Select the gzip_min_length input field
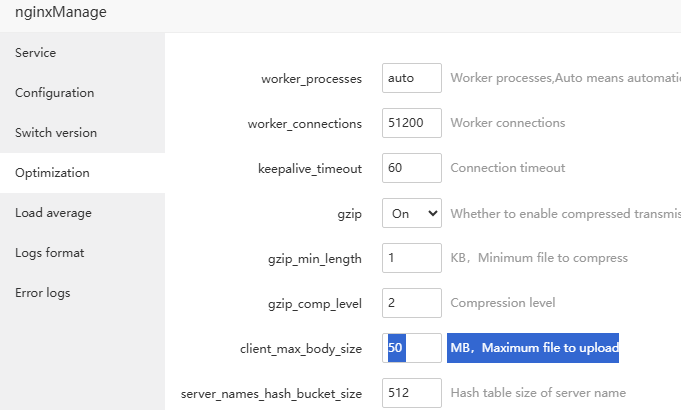Screen dimensions: 681x410 412,258
